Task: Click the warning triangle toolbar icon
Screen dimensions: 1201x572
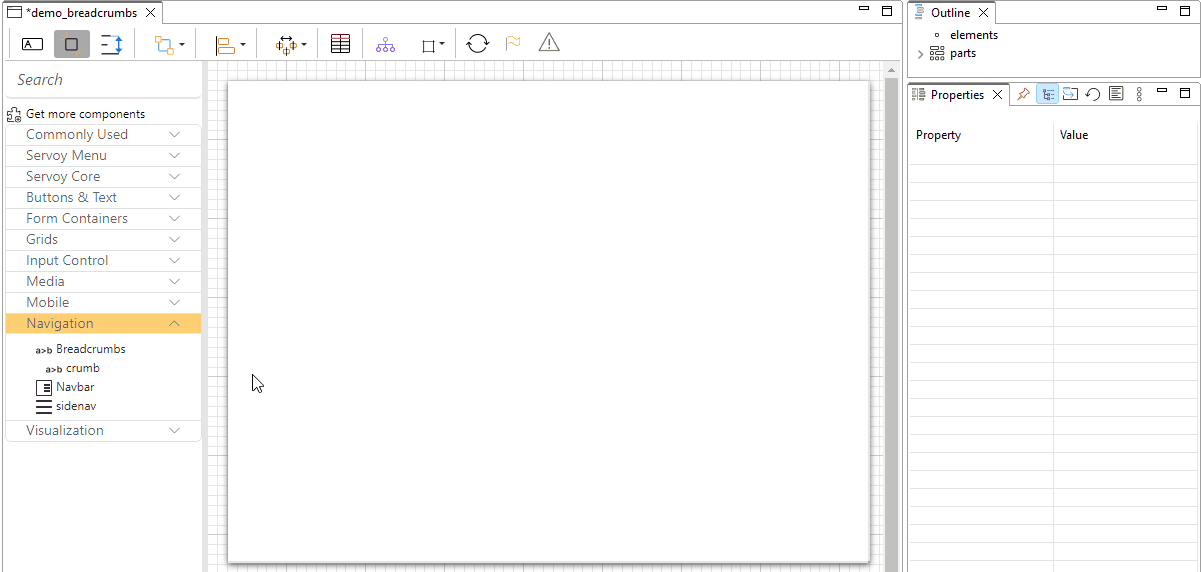Action: click(x=549, y=43)
